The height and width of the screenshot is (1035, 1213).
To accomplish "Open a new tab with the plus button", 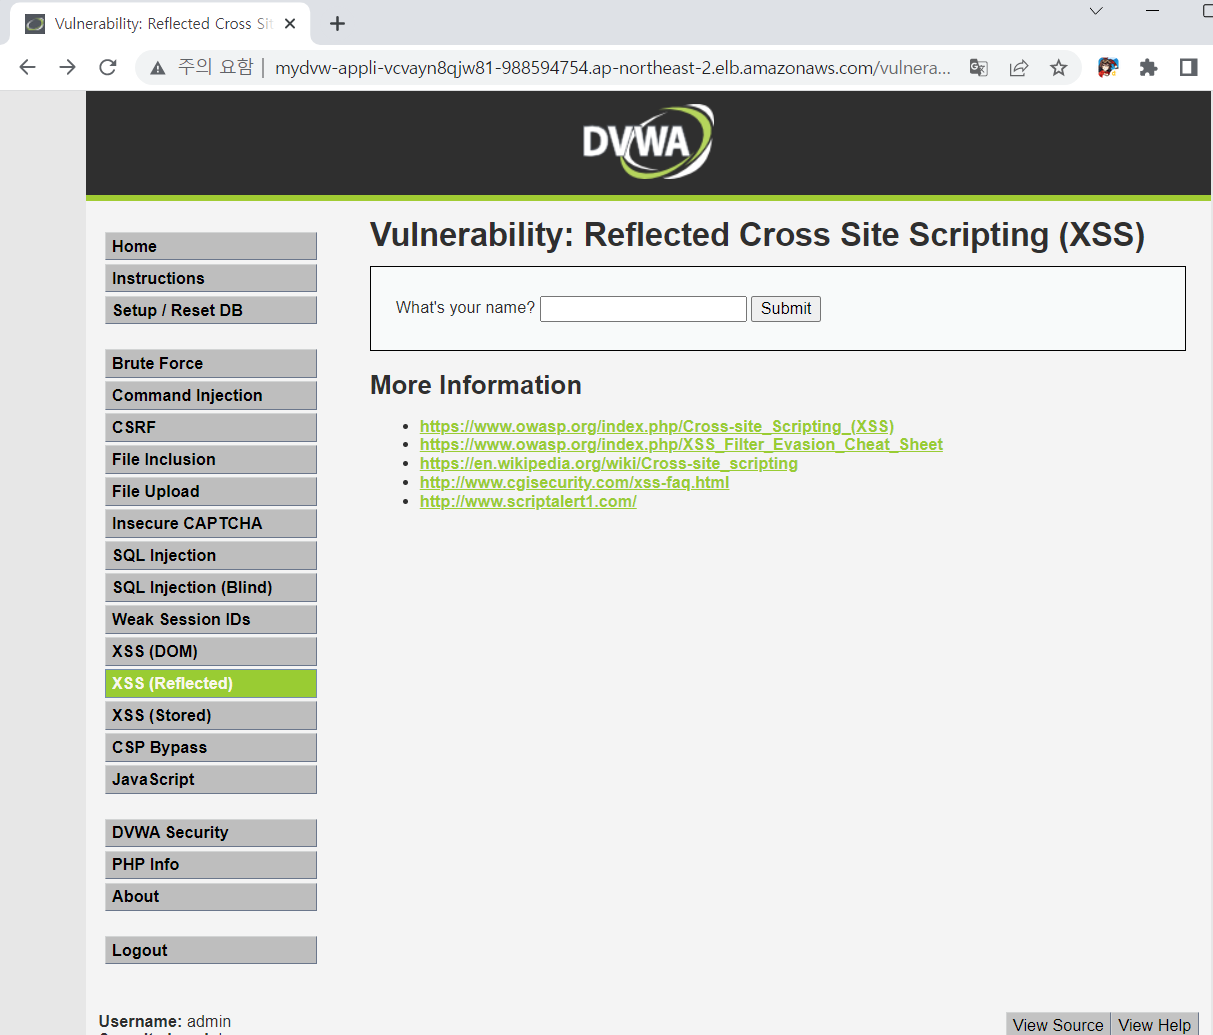I will point(337,23).
